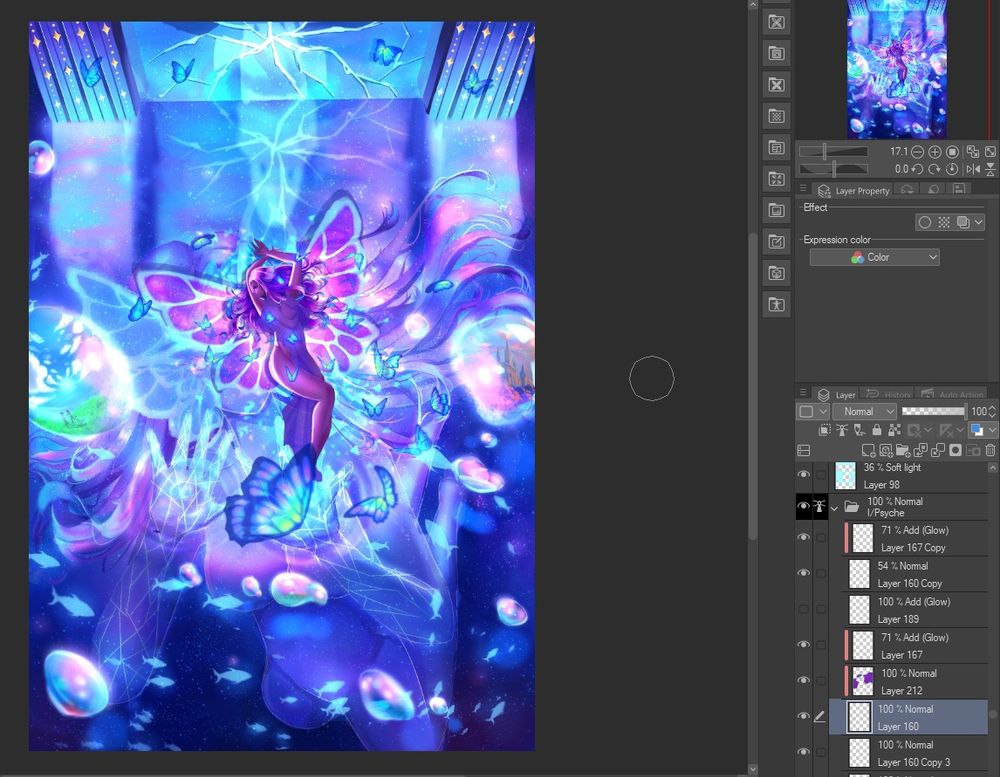The image size is (1000, 777).
Task: Click the layer list scroll-up arrow
Action: pos(992,468)
